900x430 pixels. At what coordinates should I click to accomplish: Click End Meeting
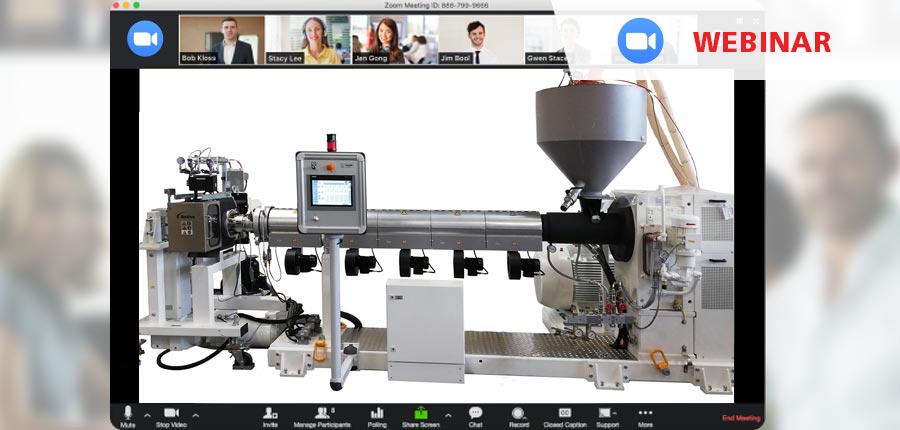pyautogui.click(x=740, y=418)
